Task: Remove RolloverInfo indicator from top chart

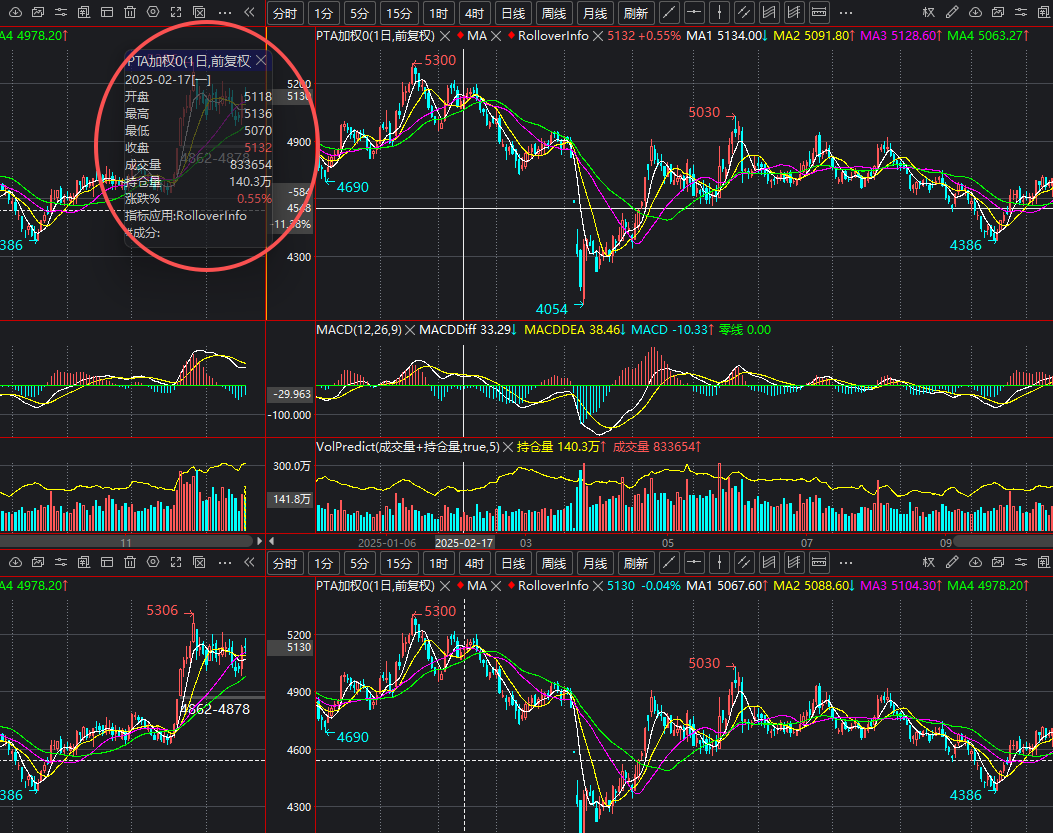Action: click(598, 35)
